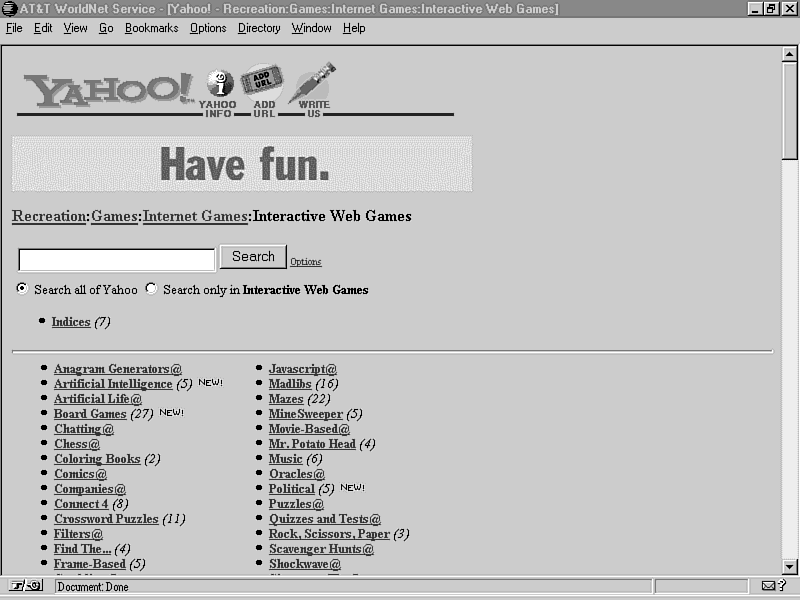Viewport: 800px width, 600px height.
Task: Open the Artificial Intelligence category
Action: [x=113, y=384]
